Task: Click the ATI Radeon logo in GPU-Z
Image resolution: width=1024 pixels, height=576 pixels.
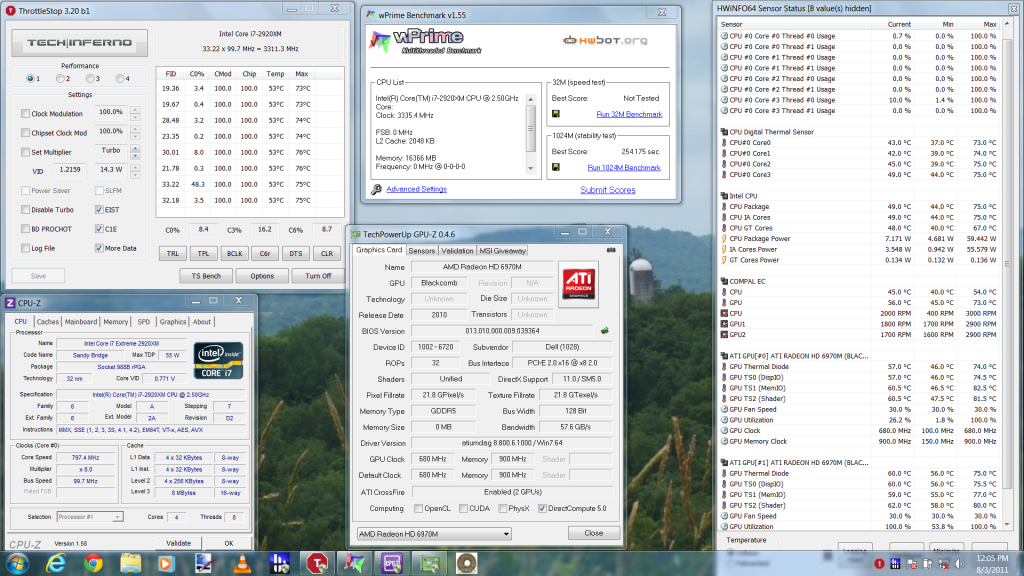Action: pyautogui.click(x=579, y=284)
